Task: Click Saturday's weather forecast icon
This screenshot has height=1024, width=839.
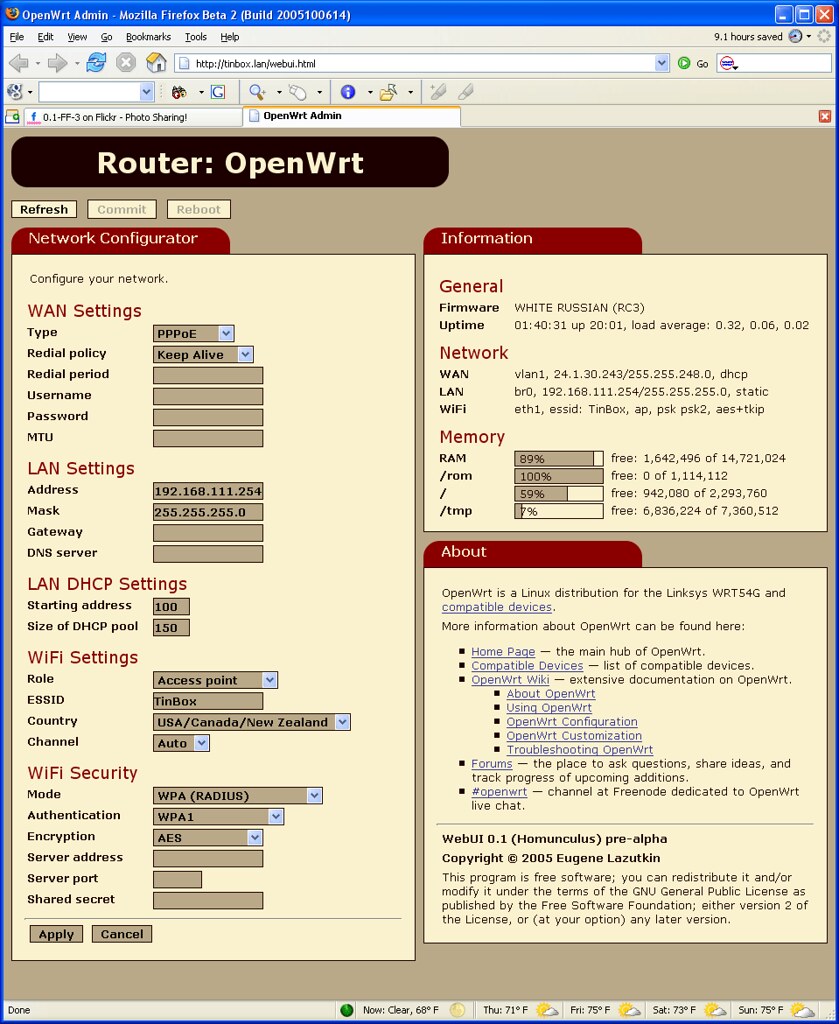Action: click(x=716, y=1010)
